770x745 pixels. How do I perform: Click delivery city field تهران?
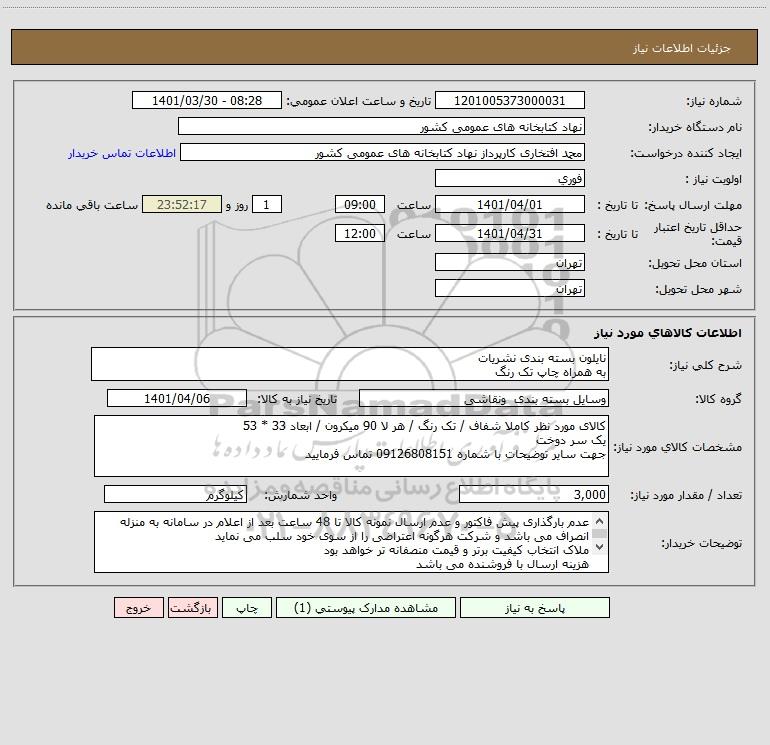[x=510, y=288]
